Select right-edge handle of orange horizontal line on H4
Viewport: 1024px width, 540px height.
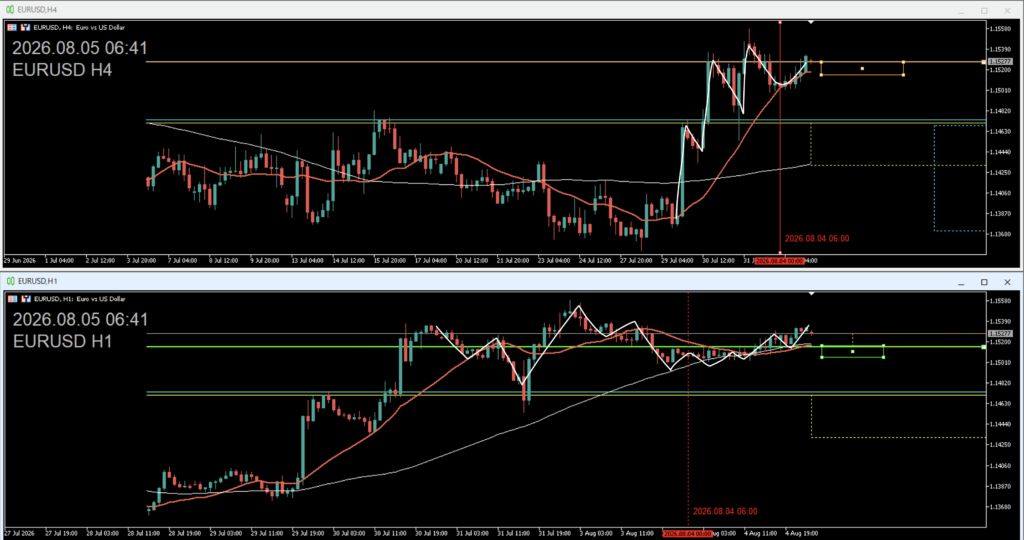(984, 62)
